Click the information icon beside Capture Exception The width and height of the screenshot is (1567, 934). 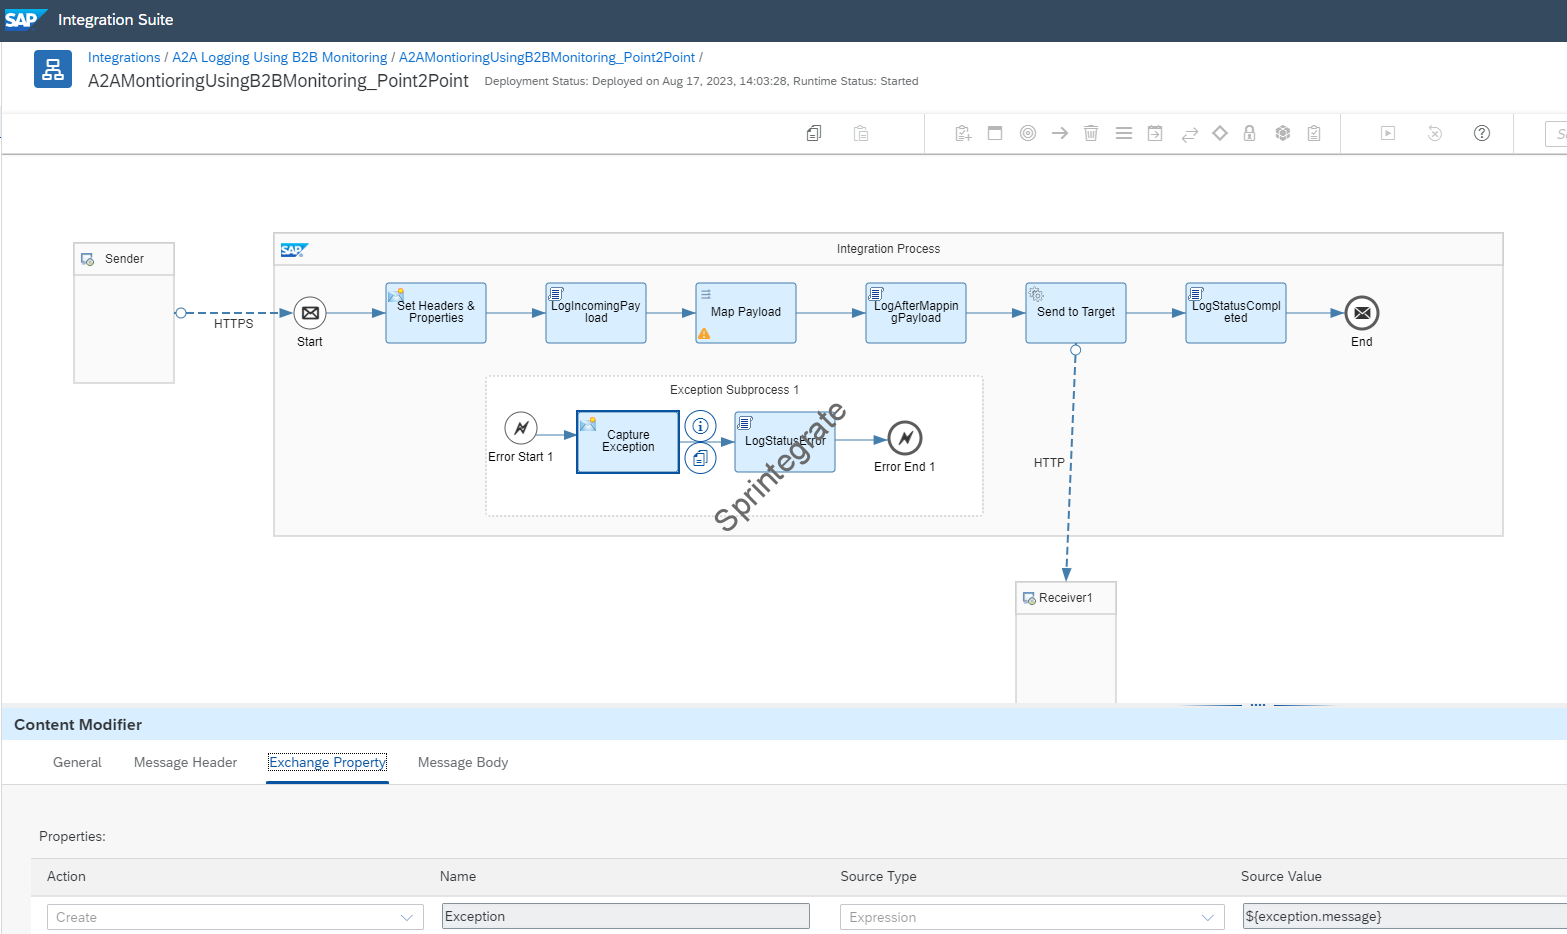click(700, 426)
